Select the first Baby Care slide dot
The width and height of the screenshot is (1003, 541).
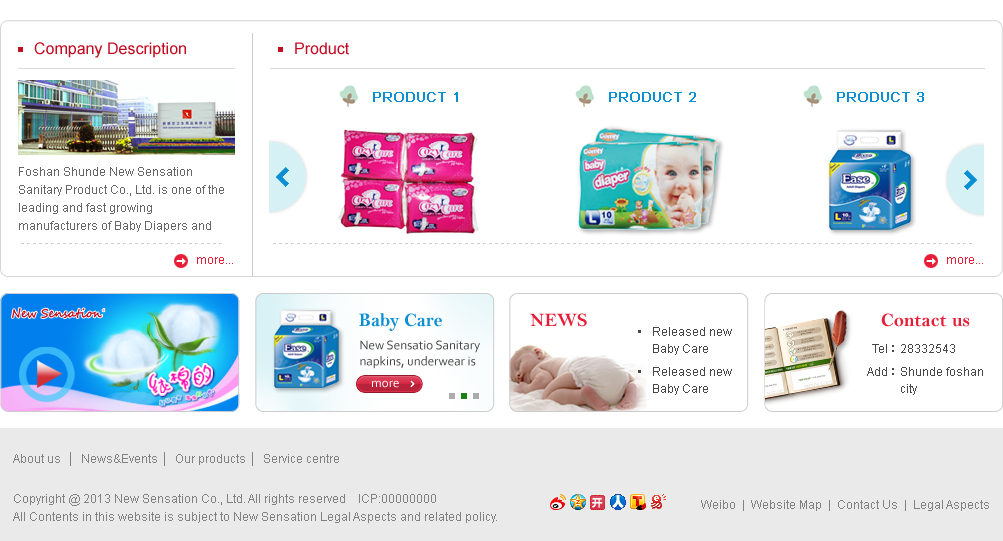(x=452, y=396)
